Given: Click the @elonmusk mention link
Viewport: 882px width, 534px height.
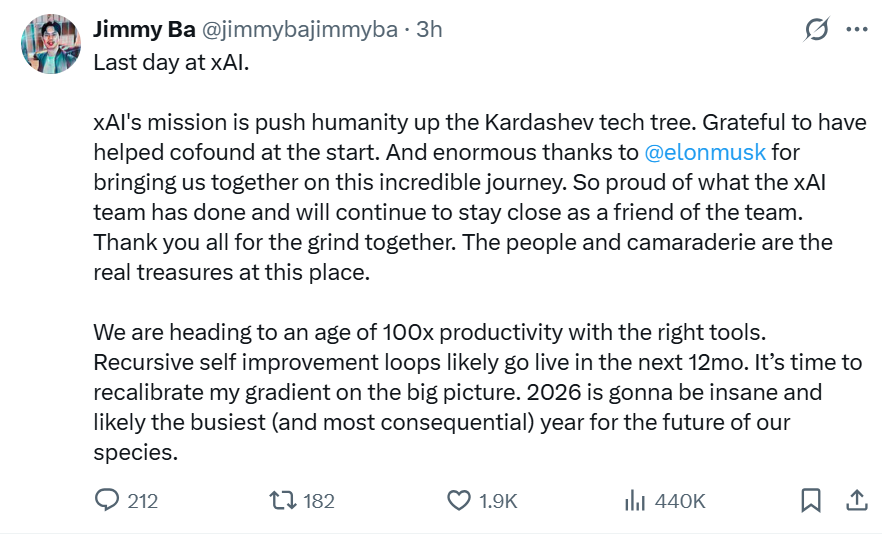Looking at the screenshot, I should click(x=706, y=153).
